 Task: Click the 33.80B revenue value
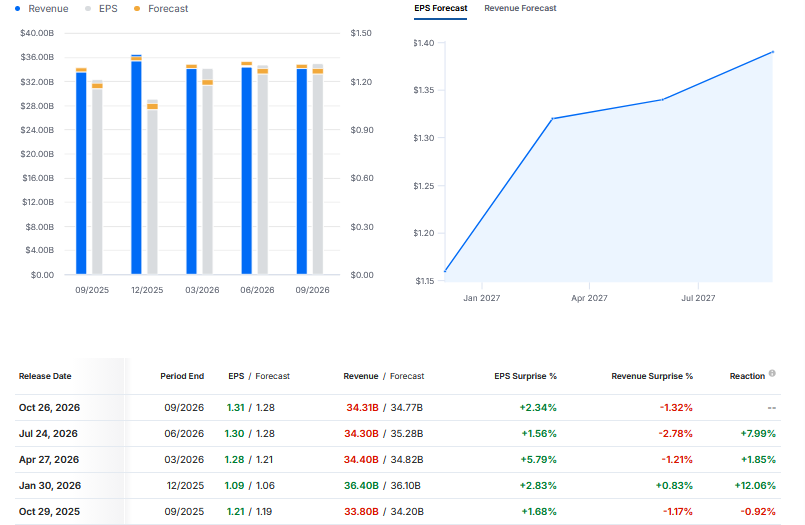(361, 512)
